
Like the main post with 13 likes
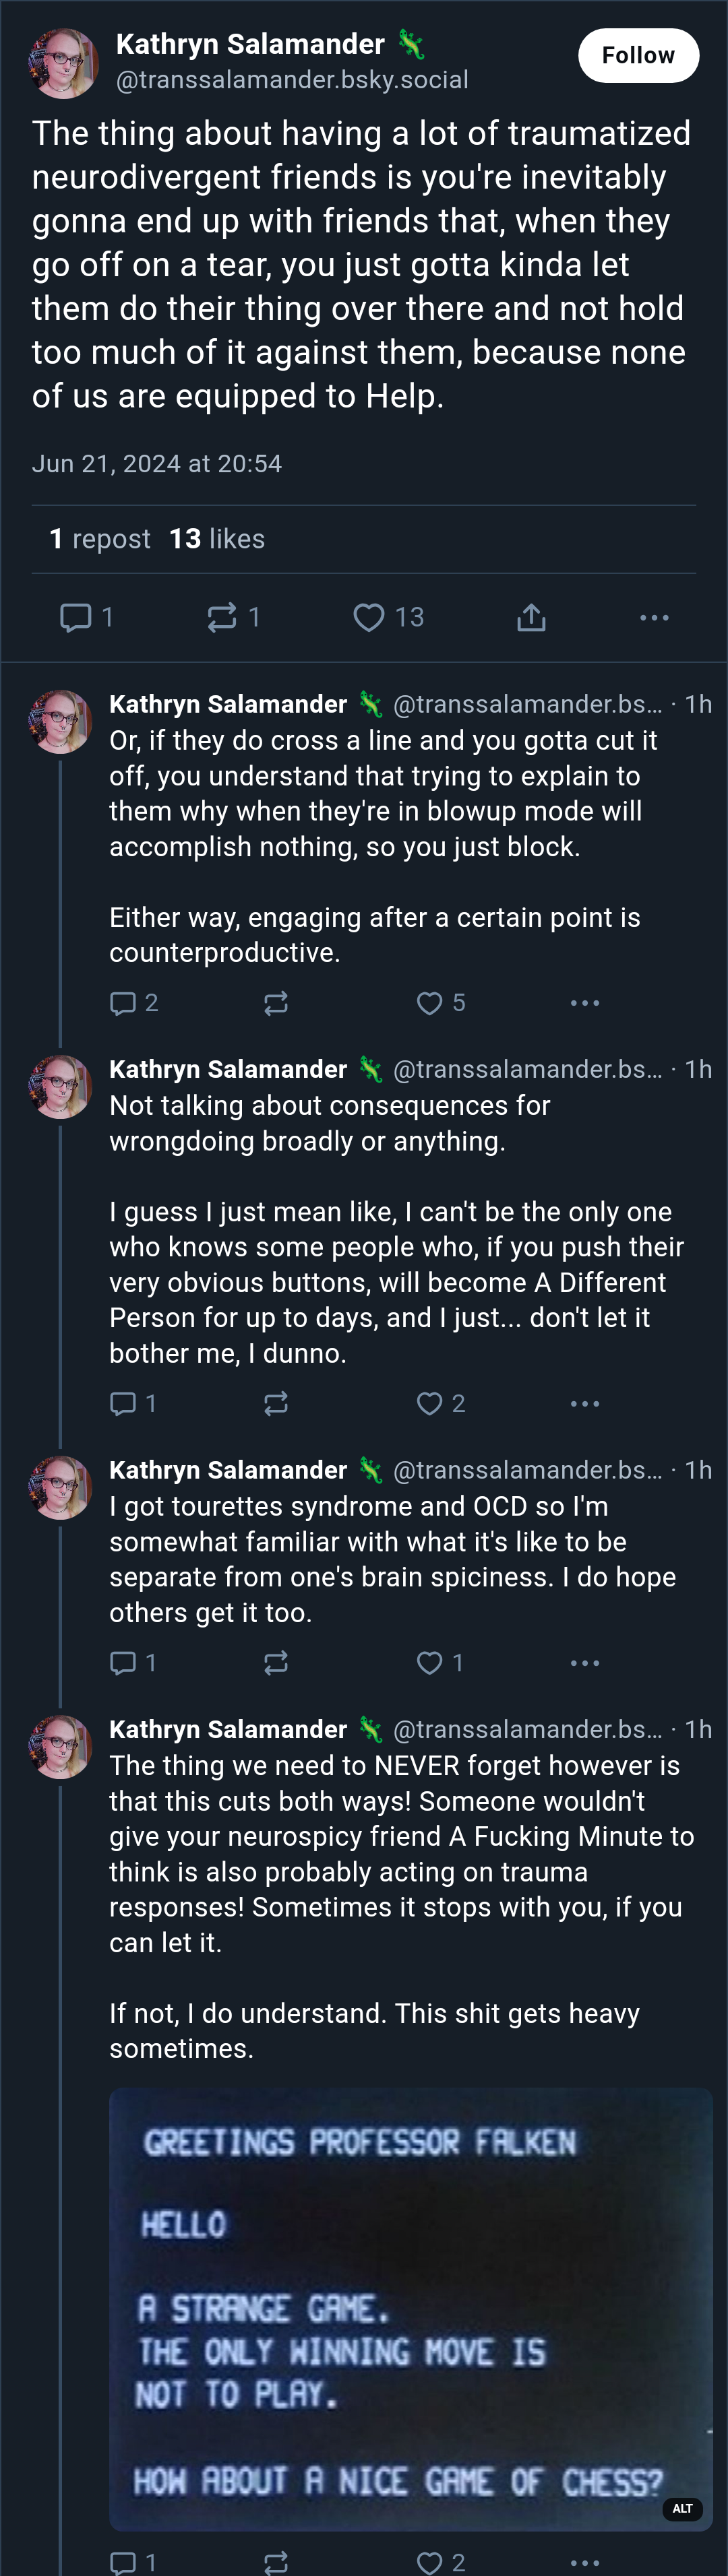point(389,617)
